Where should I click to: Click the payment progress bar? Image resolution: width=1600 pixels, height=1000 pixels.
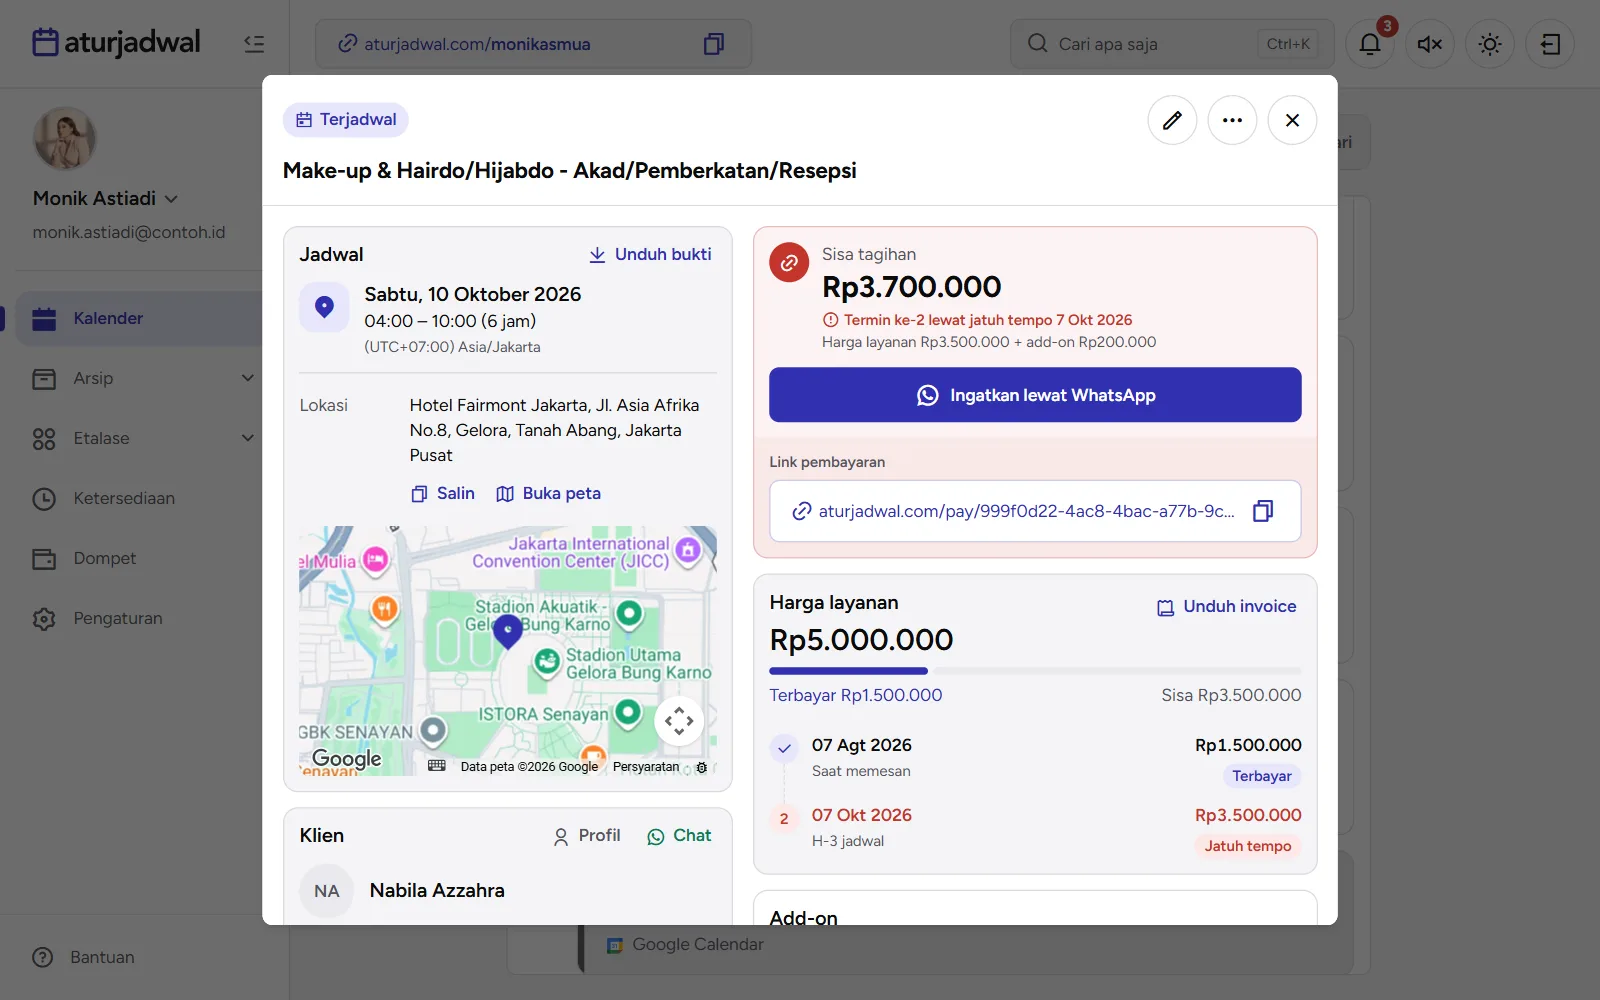[1035, 671]
